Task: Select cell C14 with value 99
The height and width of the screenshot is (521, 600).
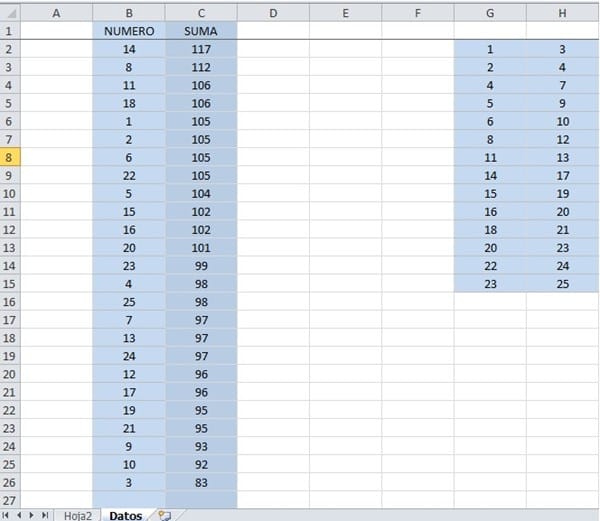Action: pyautogui.click(x=201, y=265)
